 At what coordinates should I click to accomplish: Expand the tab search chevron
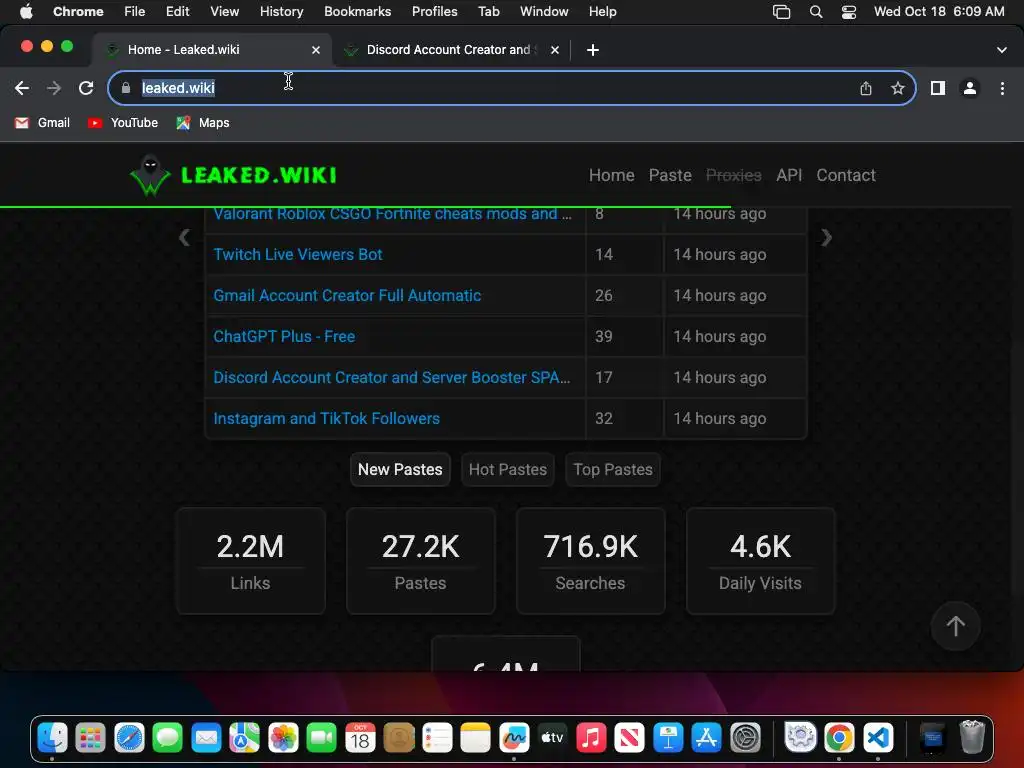1002,50
